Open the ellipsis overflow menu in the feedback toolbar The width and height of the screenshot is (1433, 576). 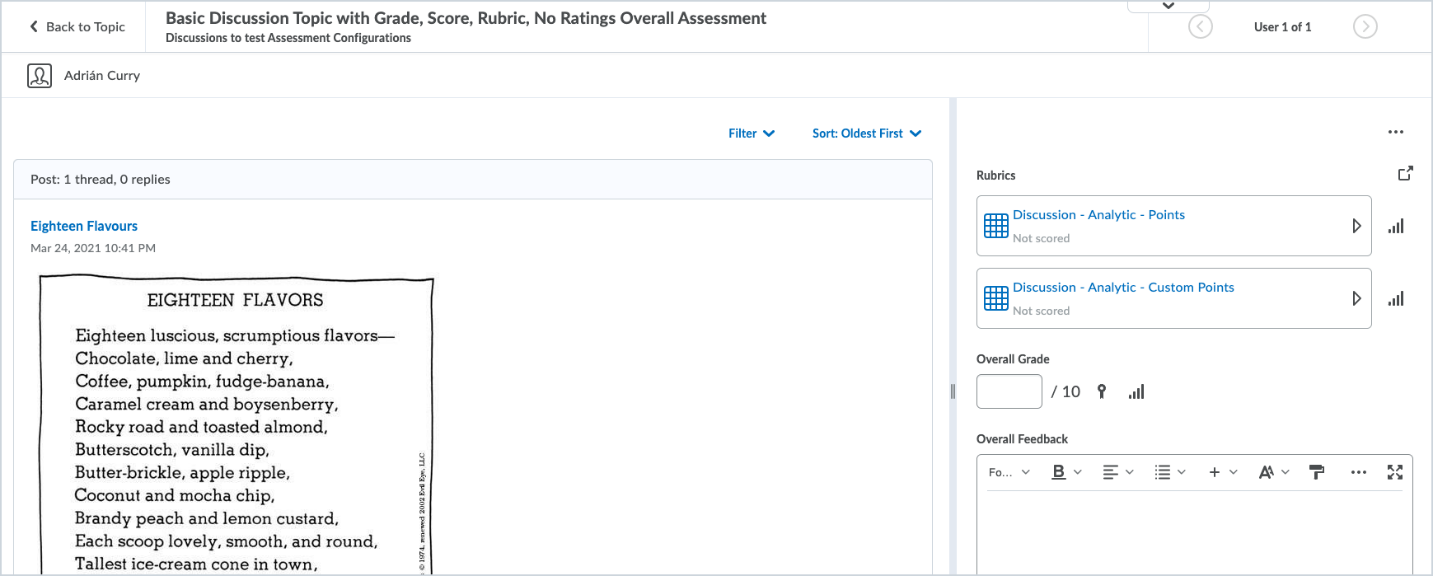pyautogui.click(x=1359, y=471)
